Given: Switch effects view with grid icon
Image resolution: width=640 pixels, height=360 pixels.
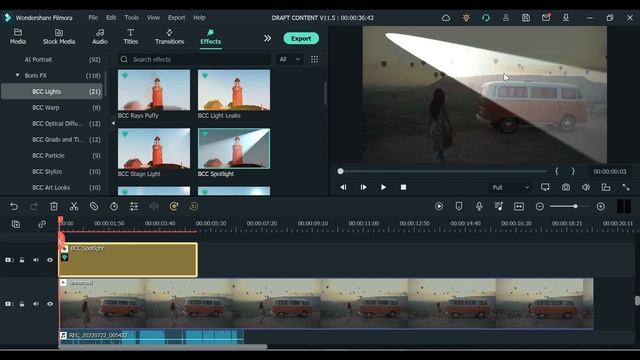Looking at the screenshot, I should click(314, 59).
